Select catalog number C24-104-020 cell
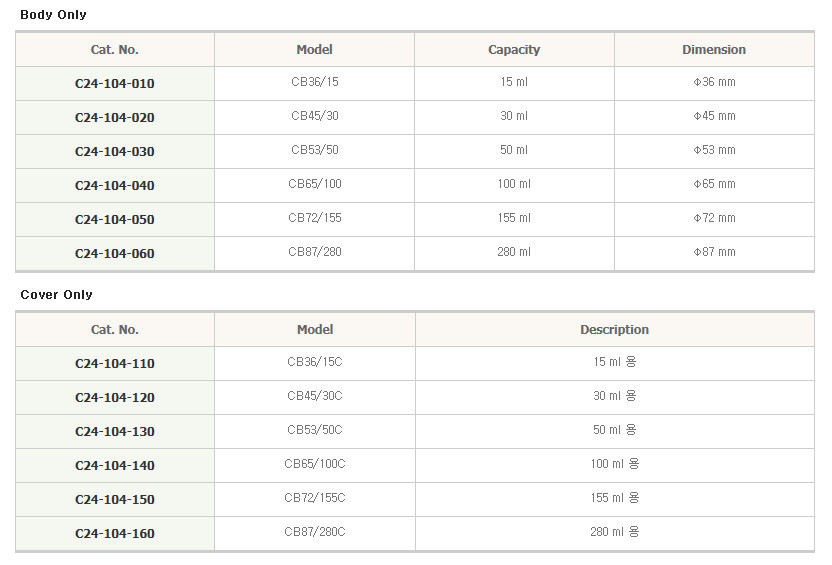 (x=115, y=117)
